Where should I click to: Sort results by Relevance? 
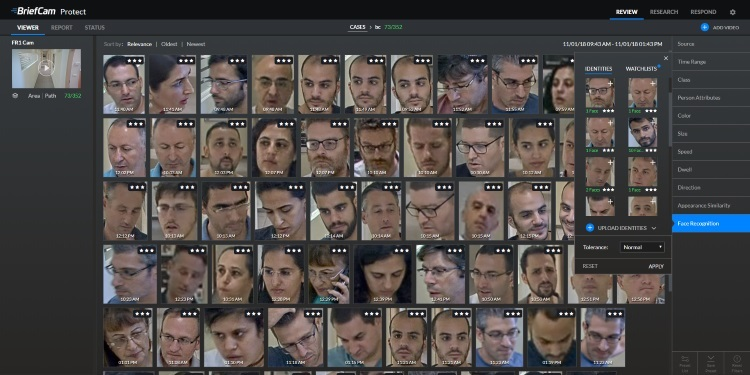(139, 44)
